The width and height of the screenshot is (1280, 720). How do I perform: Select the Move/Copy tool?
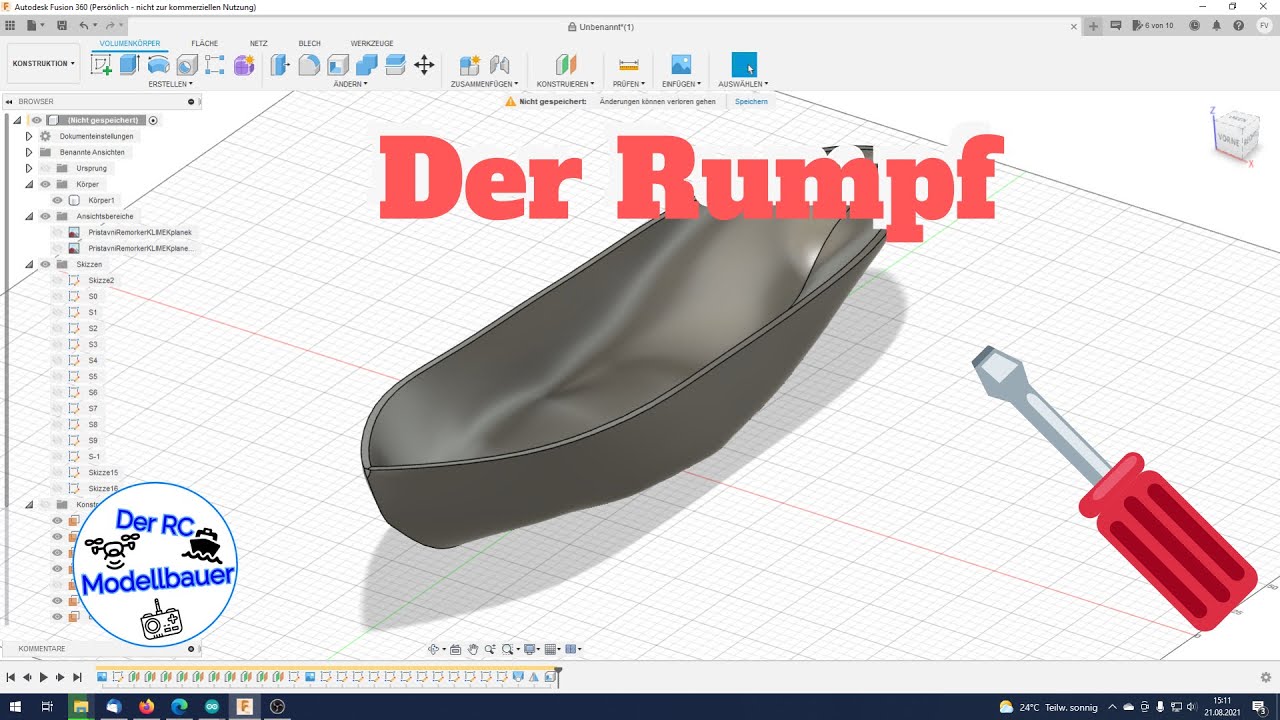pyautogui.click(x=424, y=65)
